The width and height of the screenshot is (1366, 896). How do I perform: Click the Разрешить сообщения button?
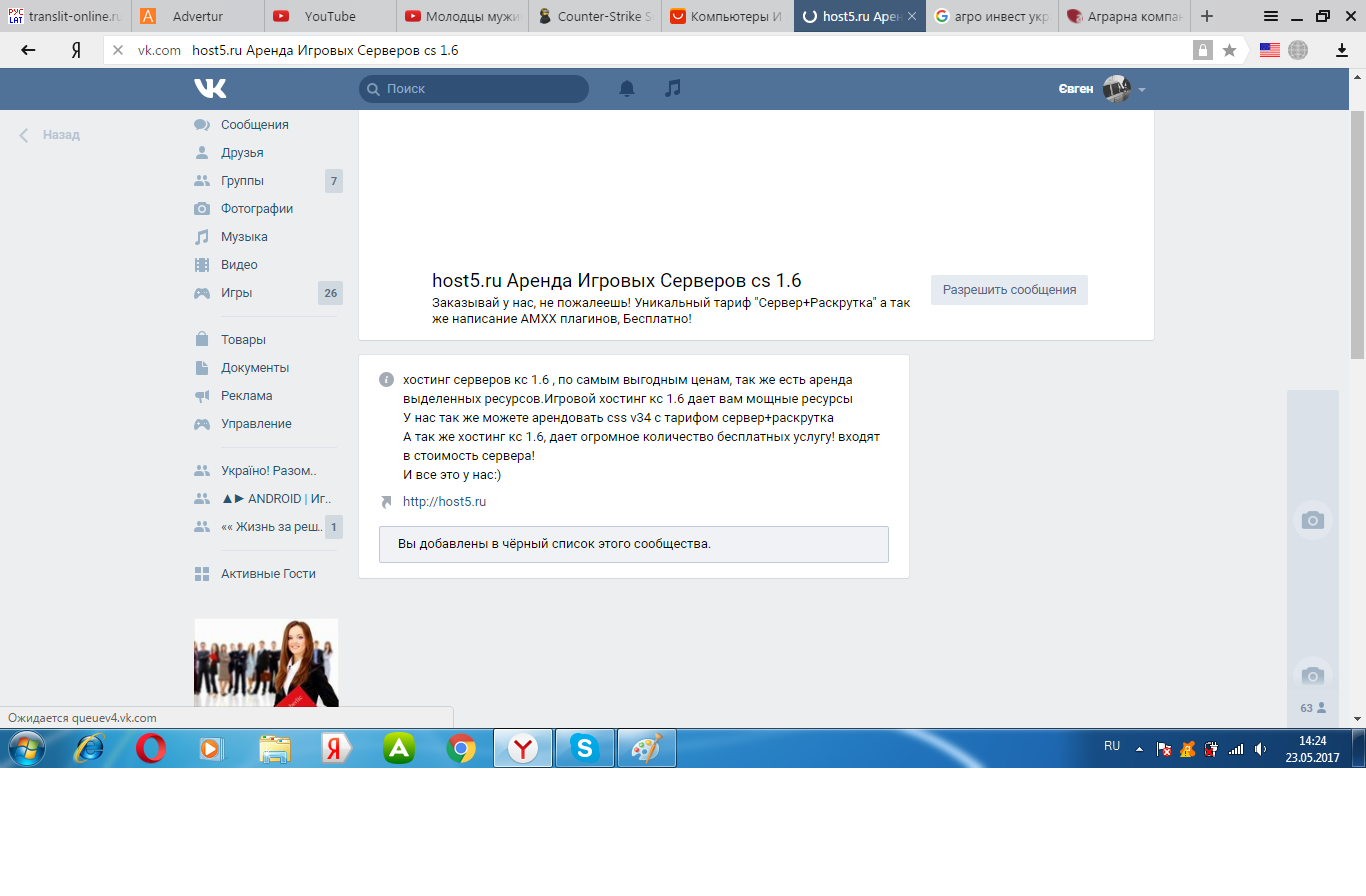coord(1009,290)
